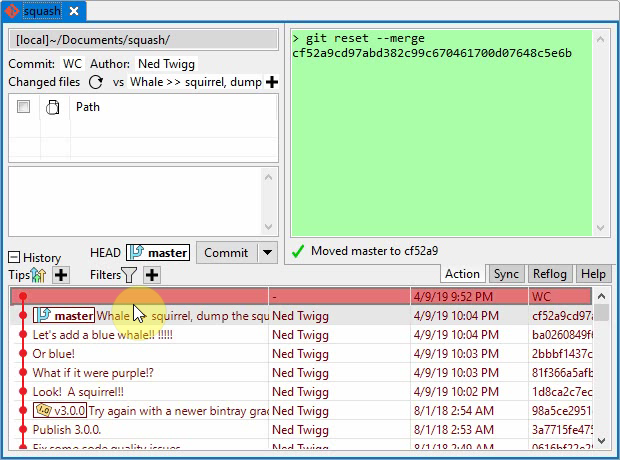Click the v3.0.0 tag icon

[43, 410]
